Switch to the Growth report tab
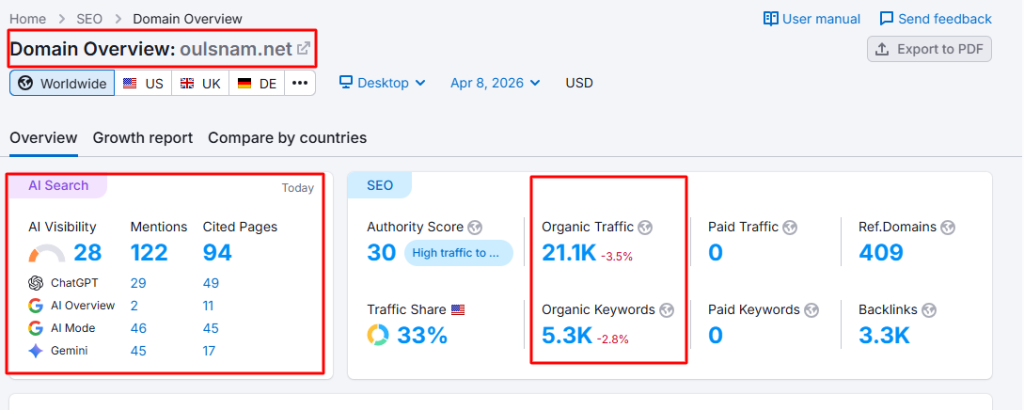 point(142,138)
